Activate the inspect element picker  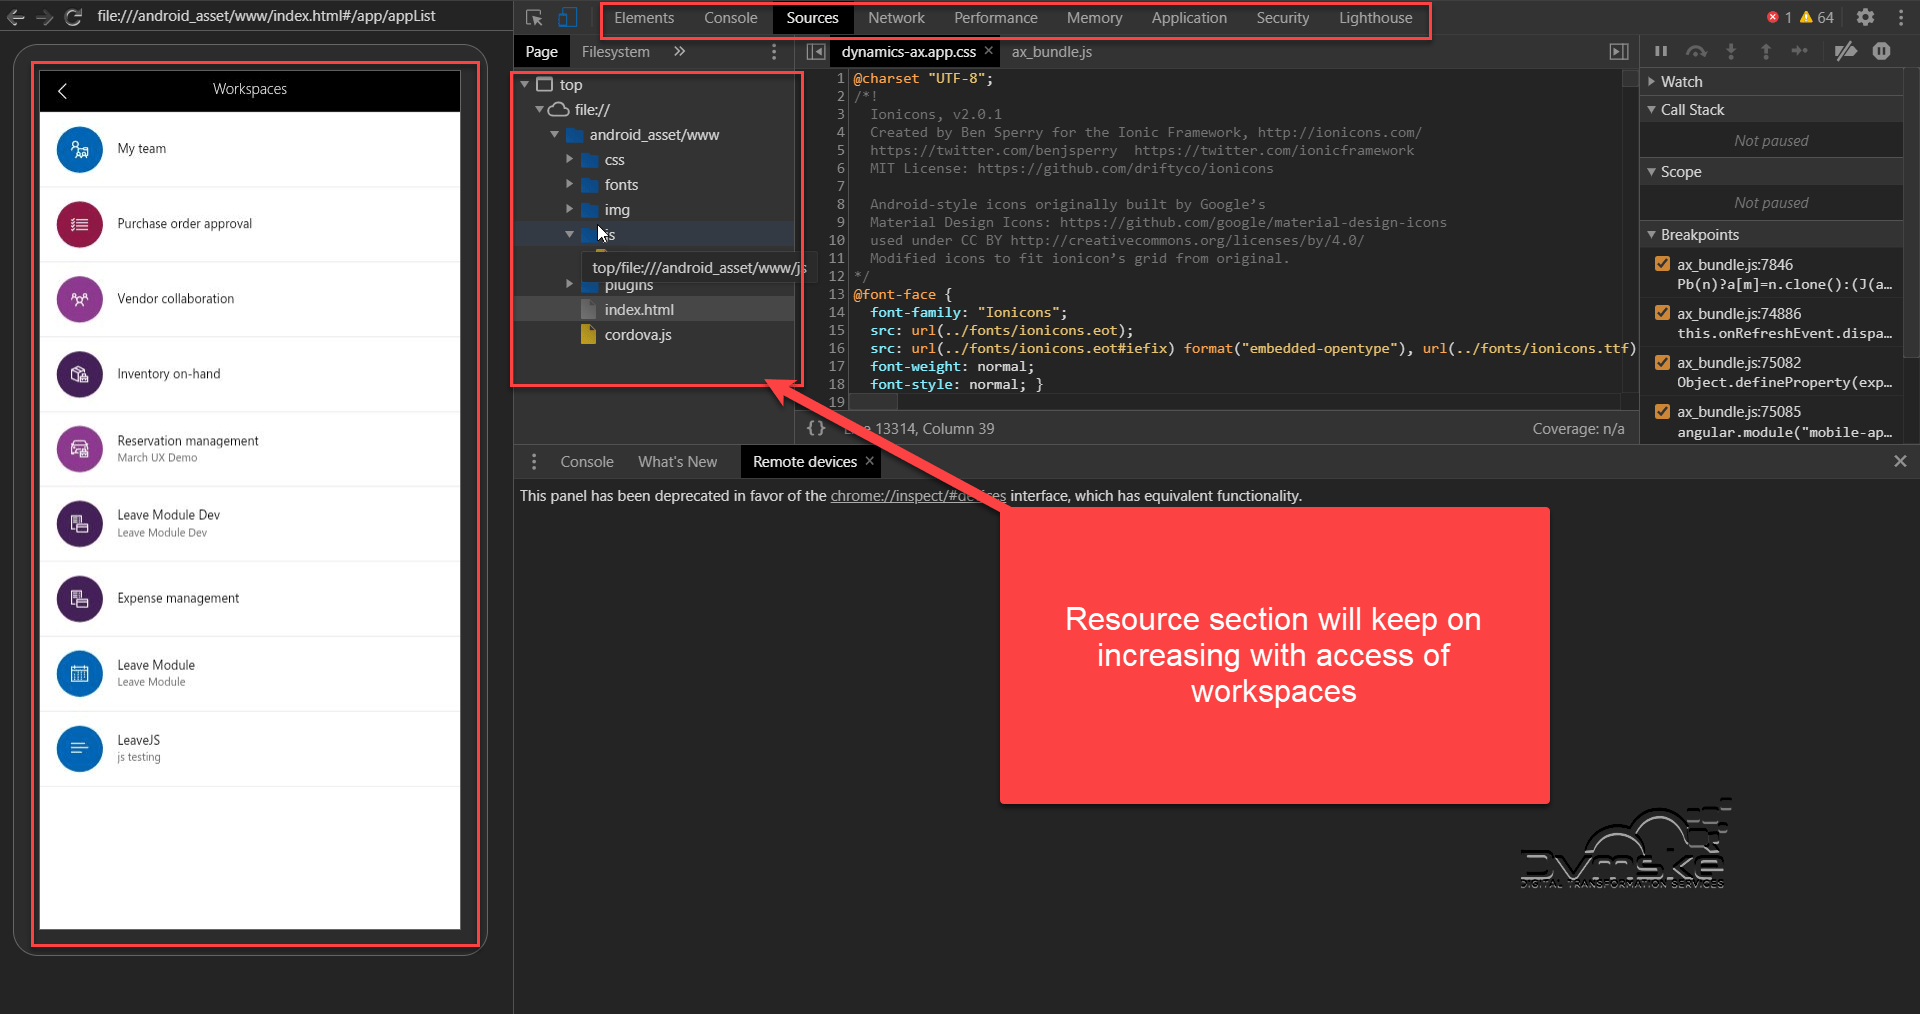[534, 18]
